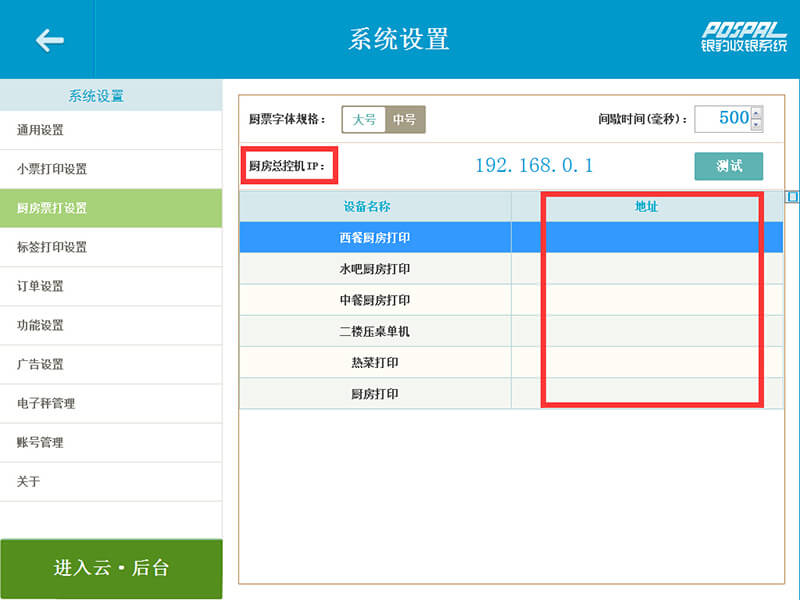Open 通用设置 general settings
Viewport: 800px width, 600px height.
41,130
